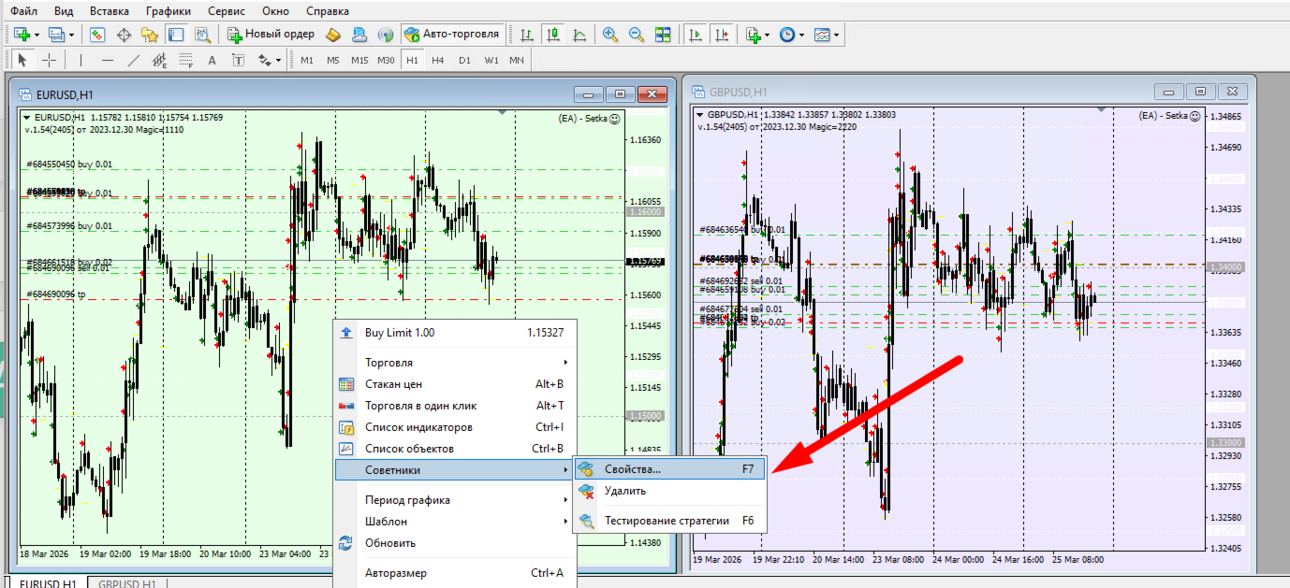The image size is (1290, 588).
Task: Zoom in with the magnifier plus icon
Action: point(610,34)
